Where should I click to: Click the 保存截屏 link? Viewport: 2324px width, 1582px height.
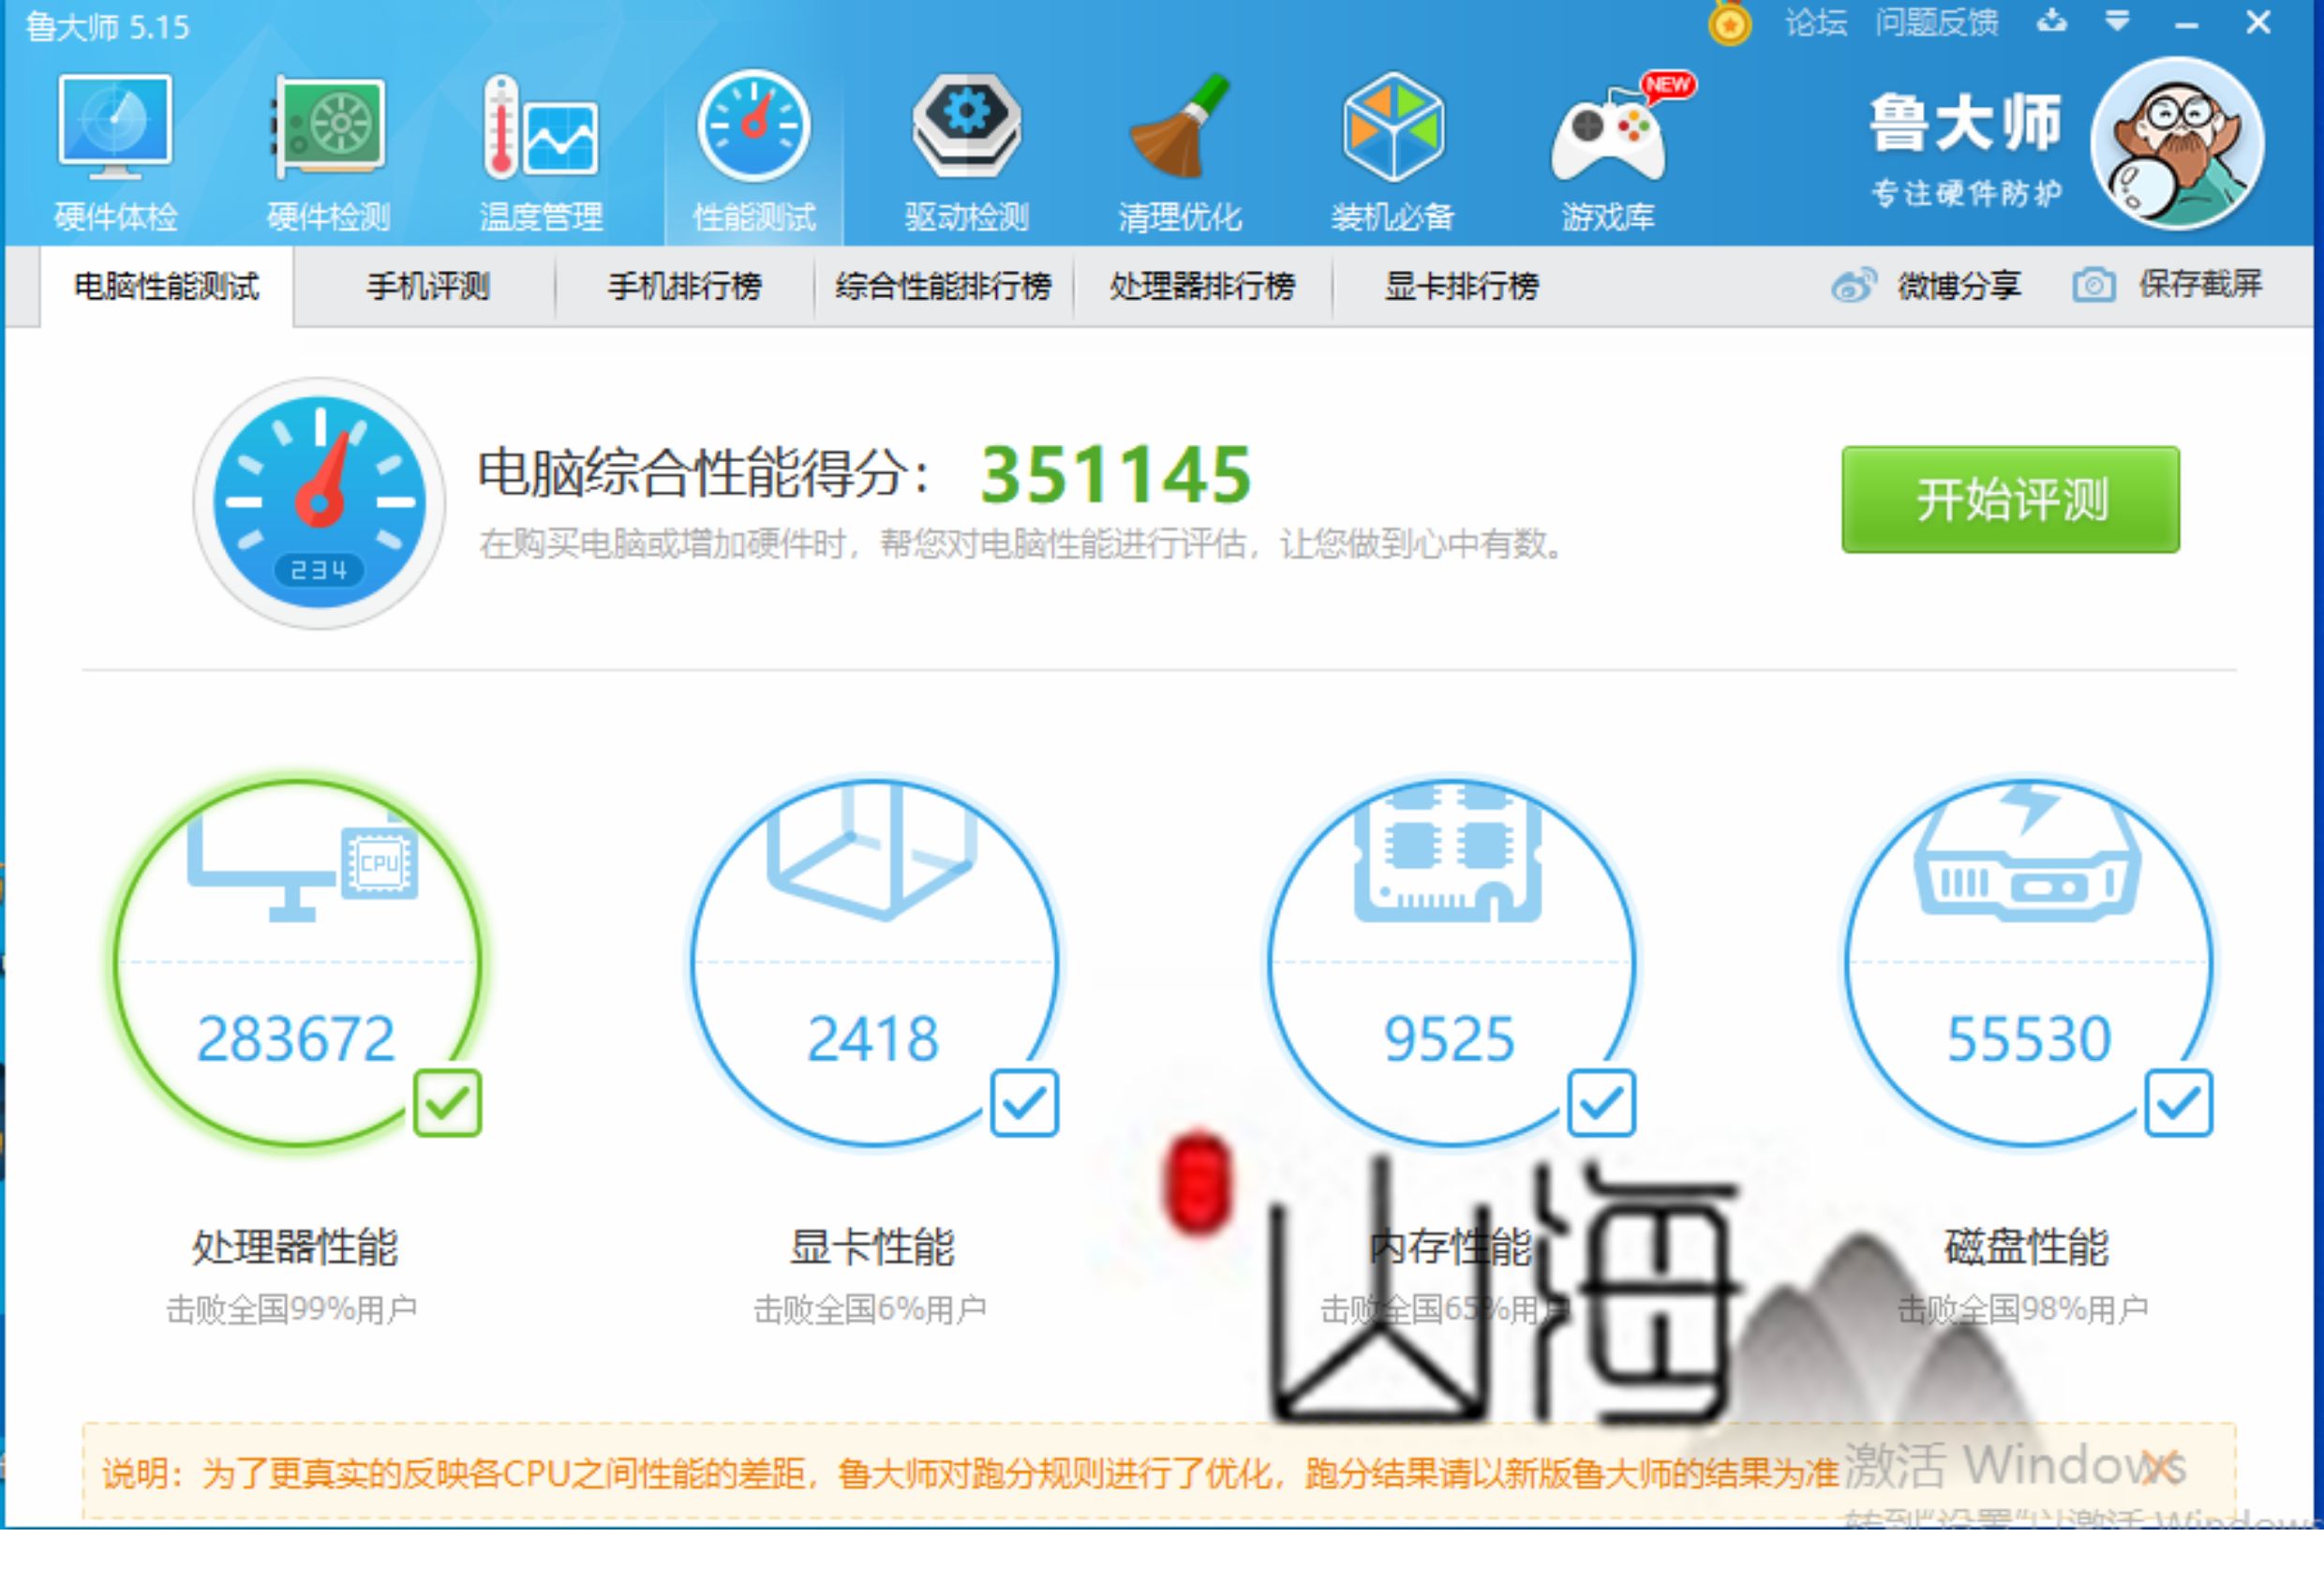(2200, 285)
